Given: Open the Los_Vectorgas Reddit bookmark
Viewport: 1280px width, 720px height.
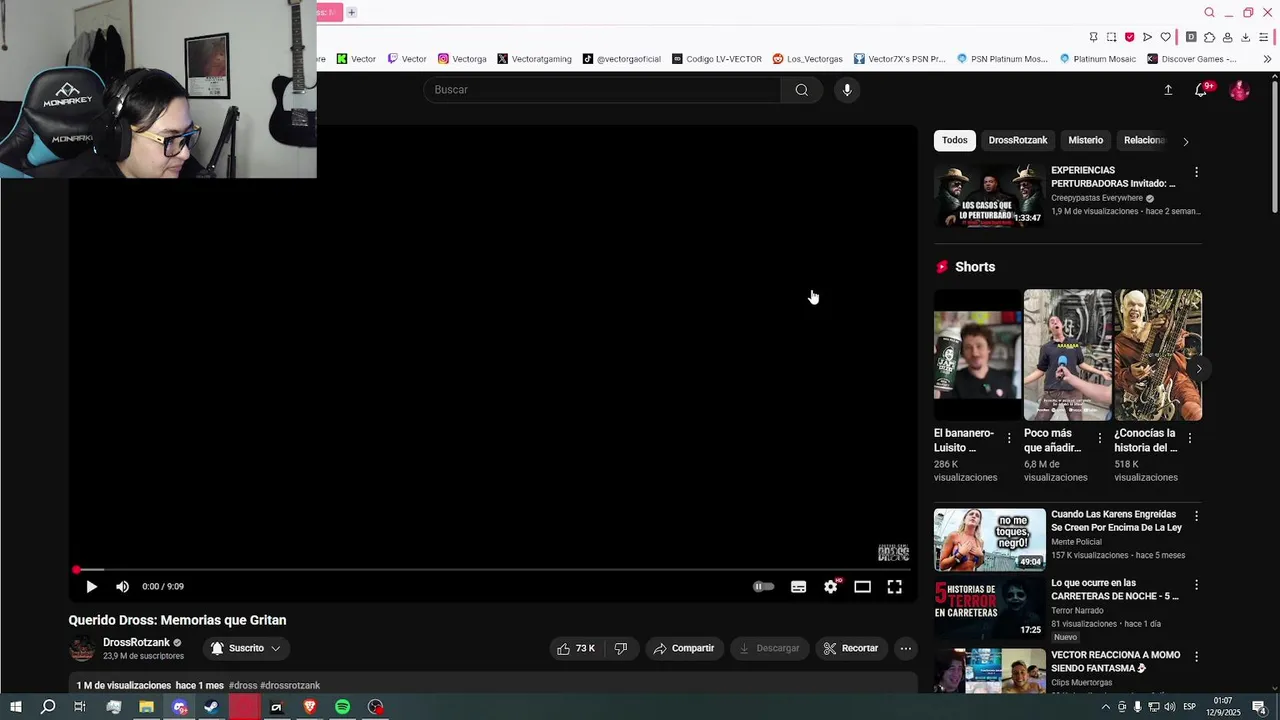Looking at the screenshot, I should [x=807, y=59].
